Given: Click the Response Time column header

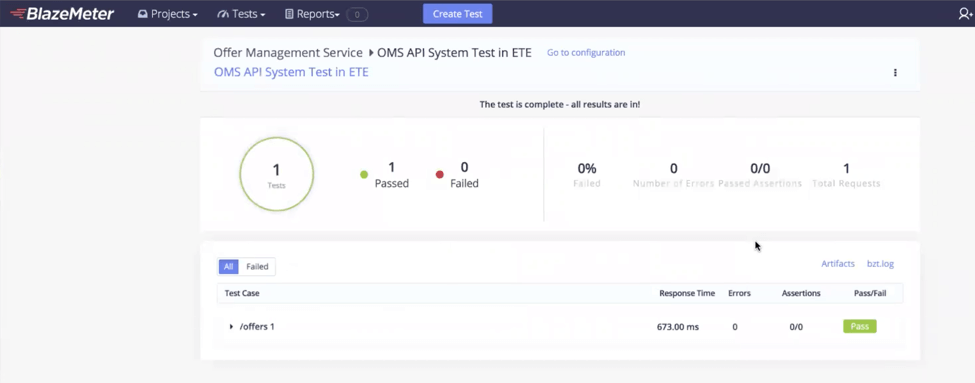Looking at the screenshot, I should [x=687, y=293].
